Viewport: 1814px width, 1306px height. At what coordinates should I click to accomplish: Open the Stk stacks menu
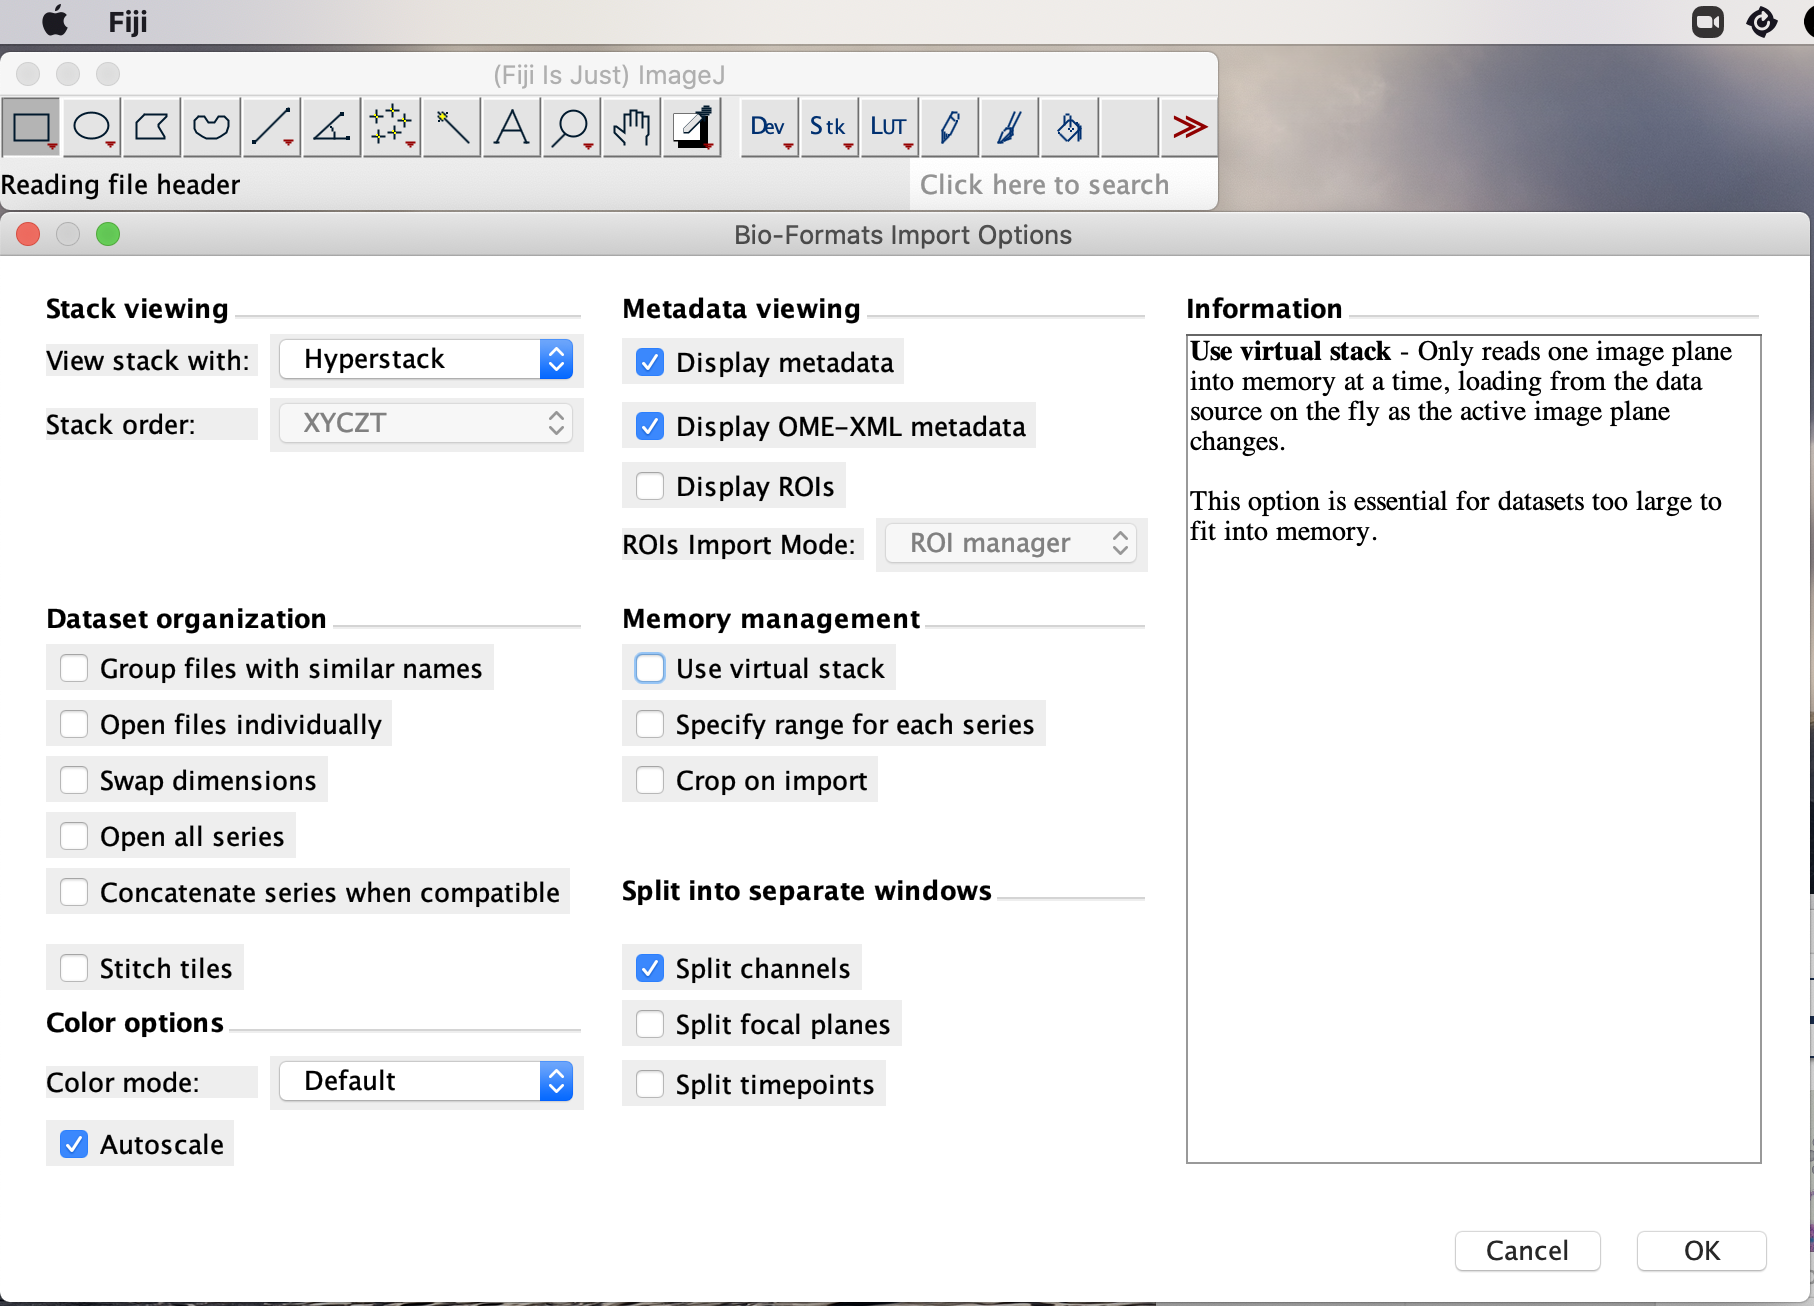(x=829, y=127)
